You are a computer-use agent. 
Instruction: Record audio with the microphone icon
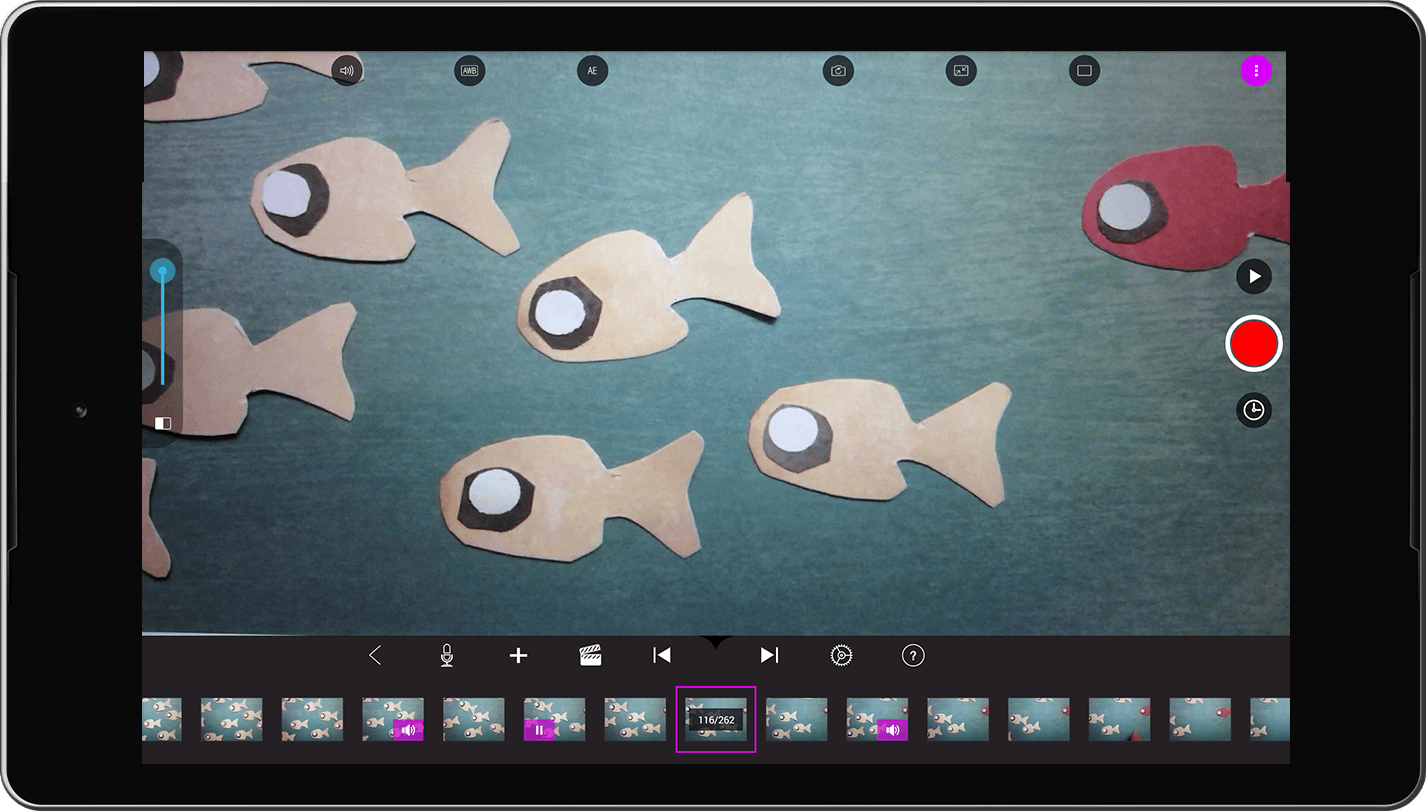pos(447,656)
